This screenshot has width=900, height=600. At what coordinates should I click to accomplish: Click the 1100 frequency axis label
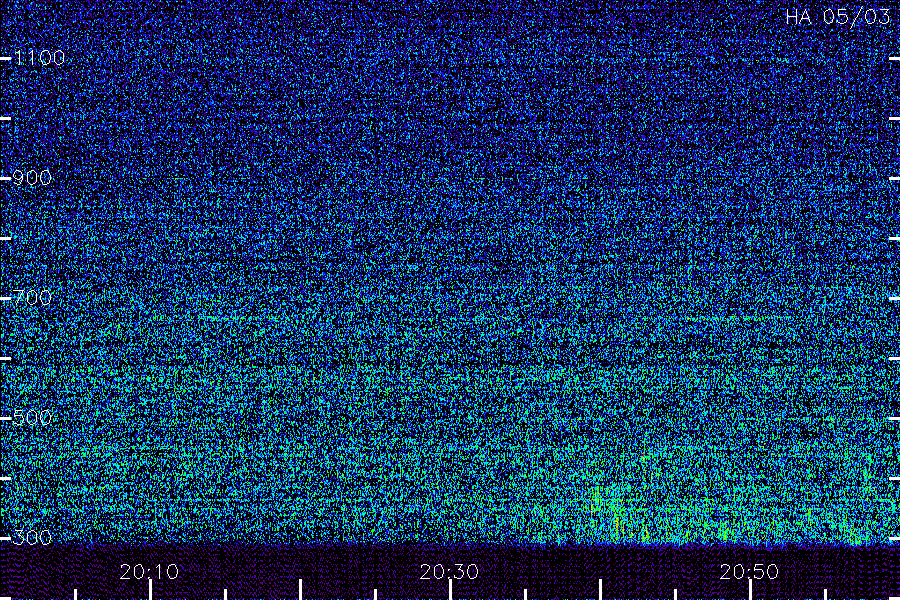point(39,58)
